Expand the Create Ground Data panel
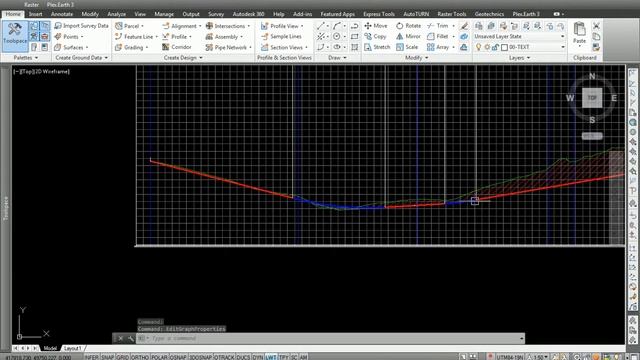This screenshot has height=360, width=640. pyautogui.click(x=82, y=58)
